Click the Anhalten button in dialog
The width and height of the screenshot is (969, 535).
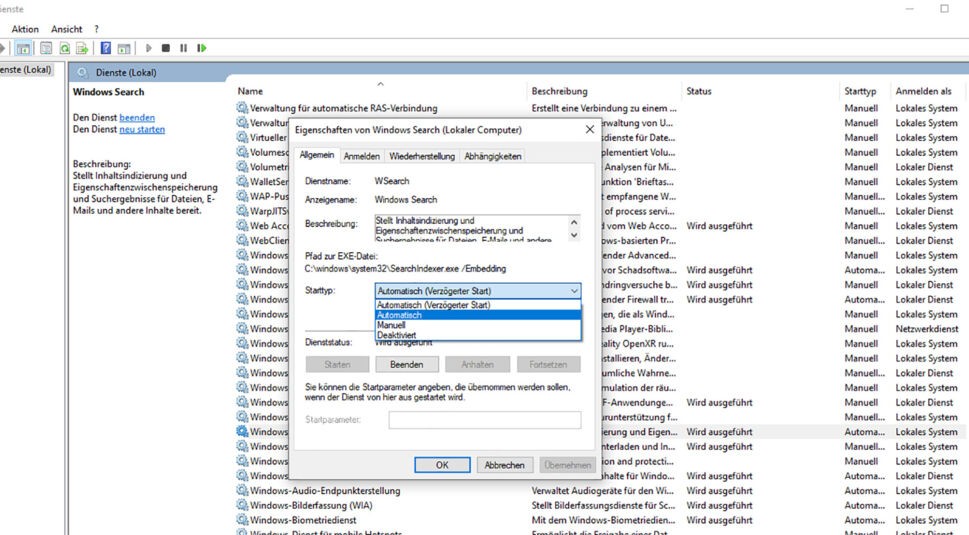point(478,364)
